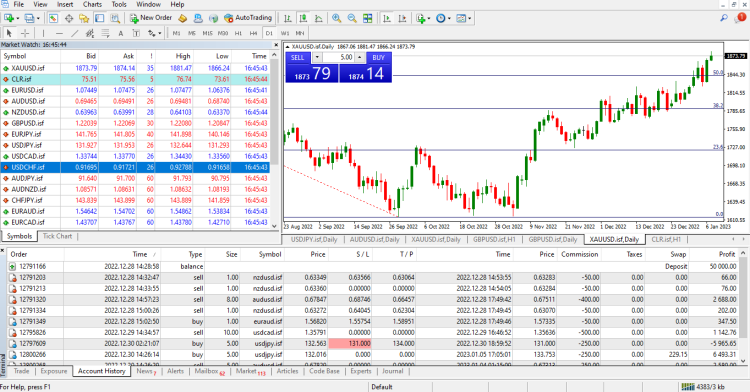Screen dimensions: 750x392
Task: Click the Profiles toolbar icon
Action: coord(30,18)
